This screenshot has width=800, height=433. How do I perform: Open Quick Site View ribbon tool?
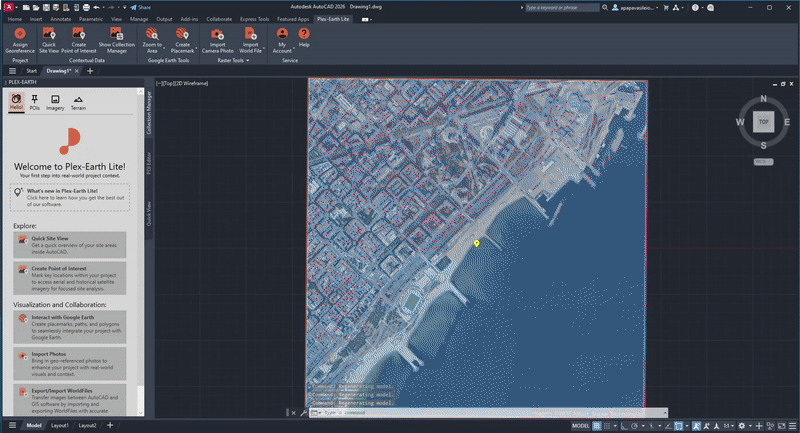coord(49,40)
